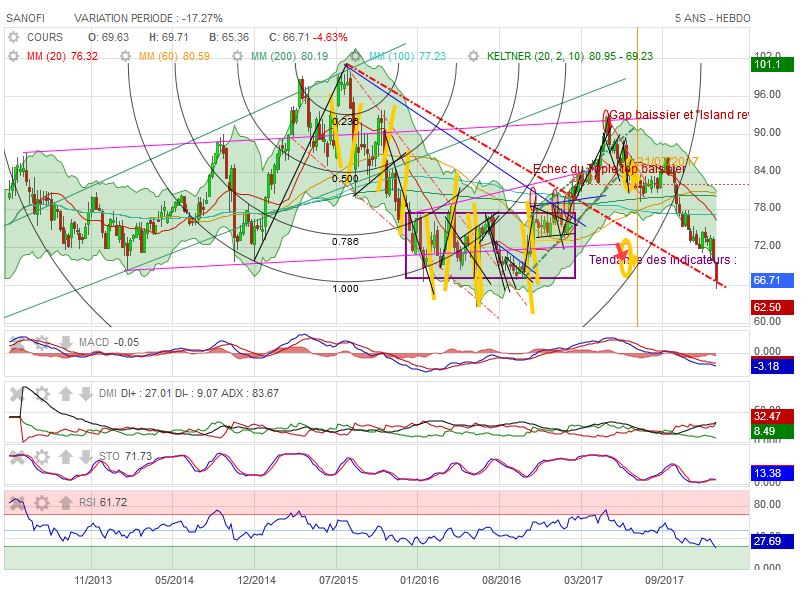Click the DMI DI+ 27.01 label
Screen dimensions: 808x593
click(189, 393)
